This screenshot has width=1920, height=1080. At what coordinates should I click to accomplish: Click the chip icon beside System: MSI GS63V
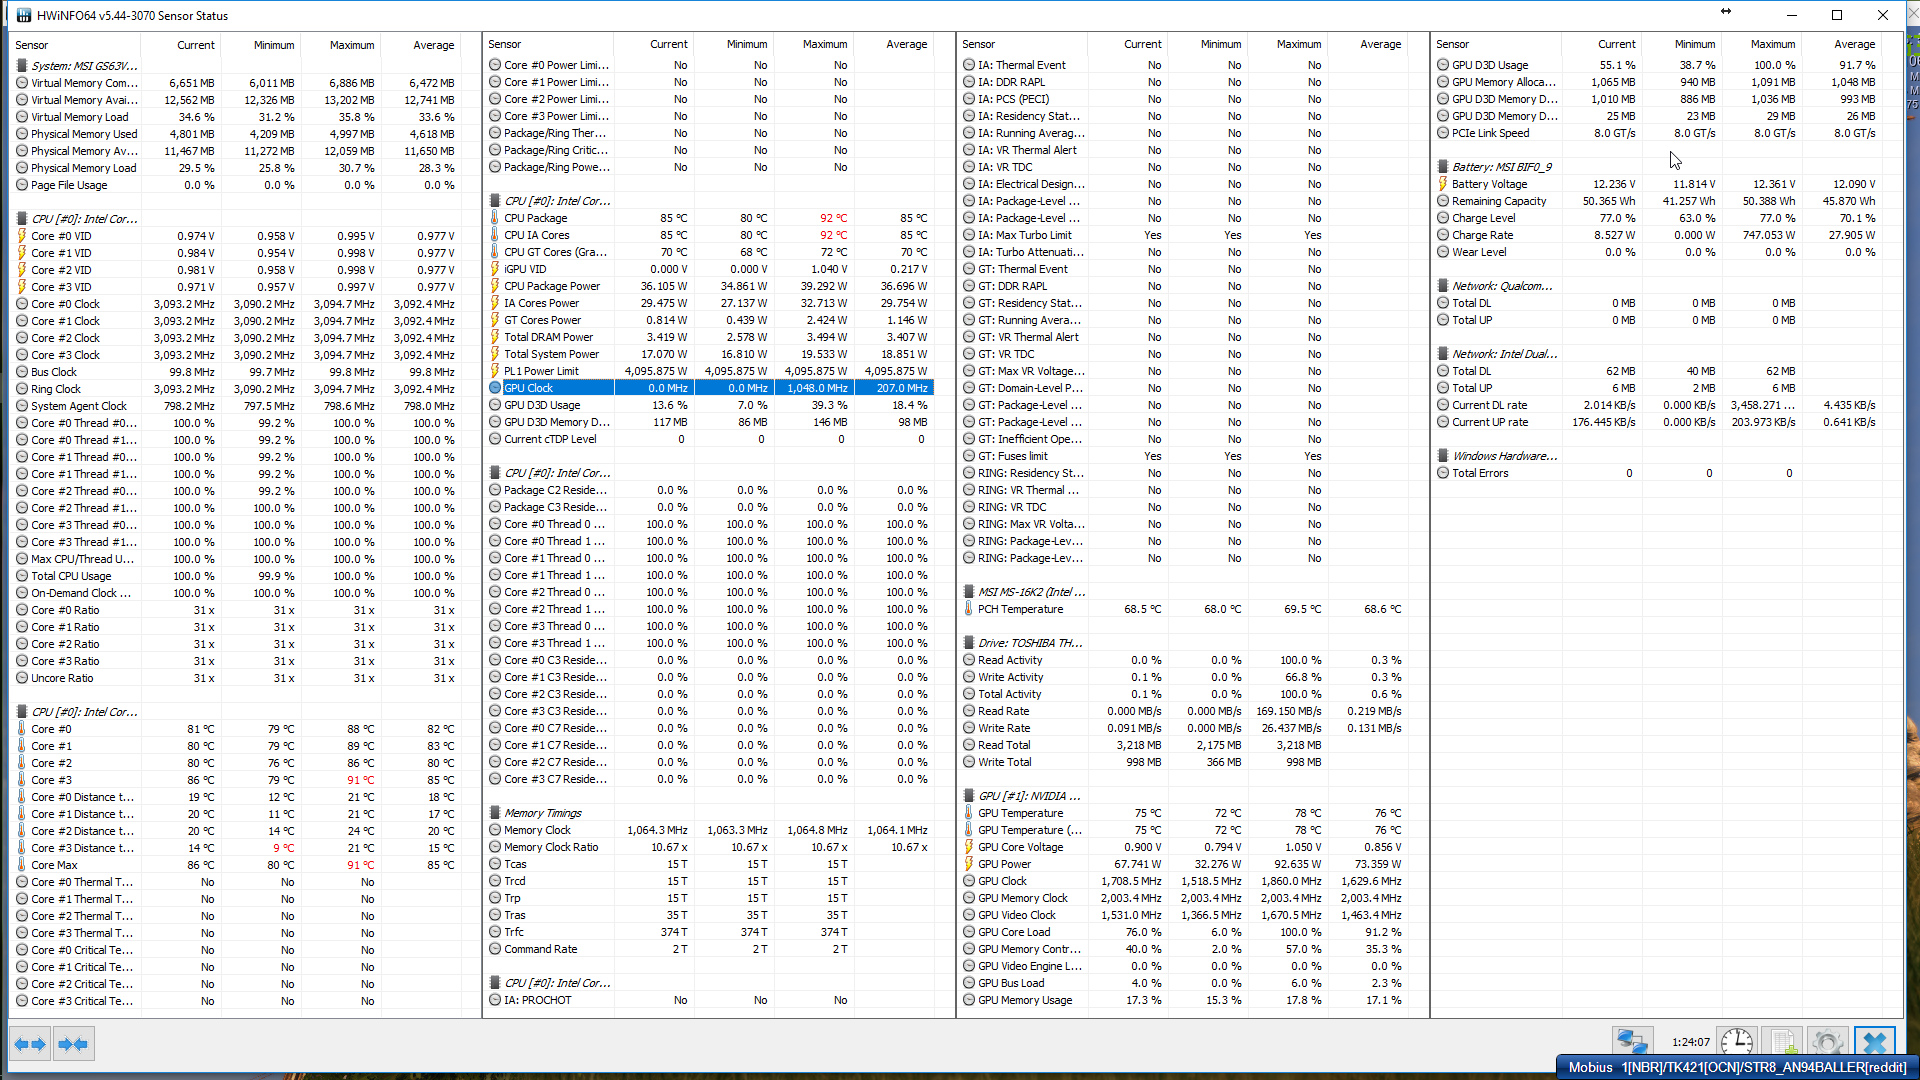(x=22, y=66)
